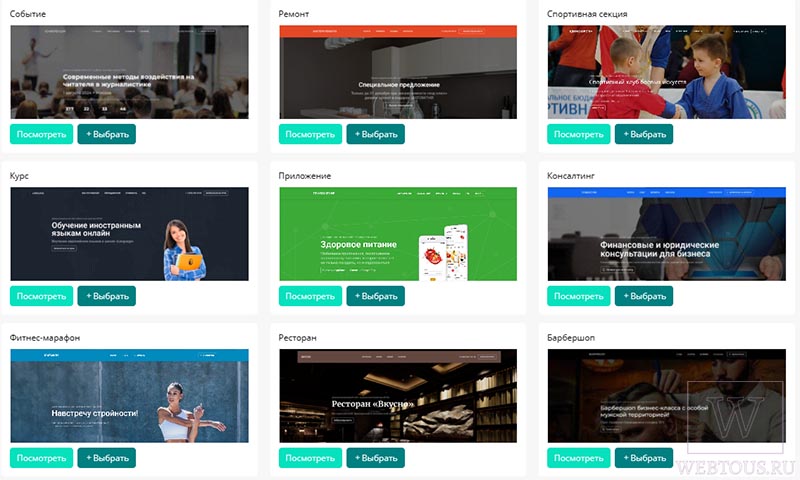Open the Курс language learning thumbnail
The height and width of the screenshot is (480, 800).
click(130, 234)
